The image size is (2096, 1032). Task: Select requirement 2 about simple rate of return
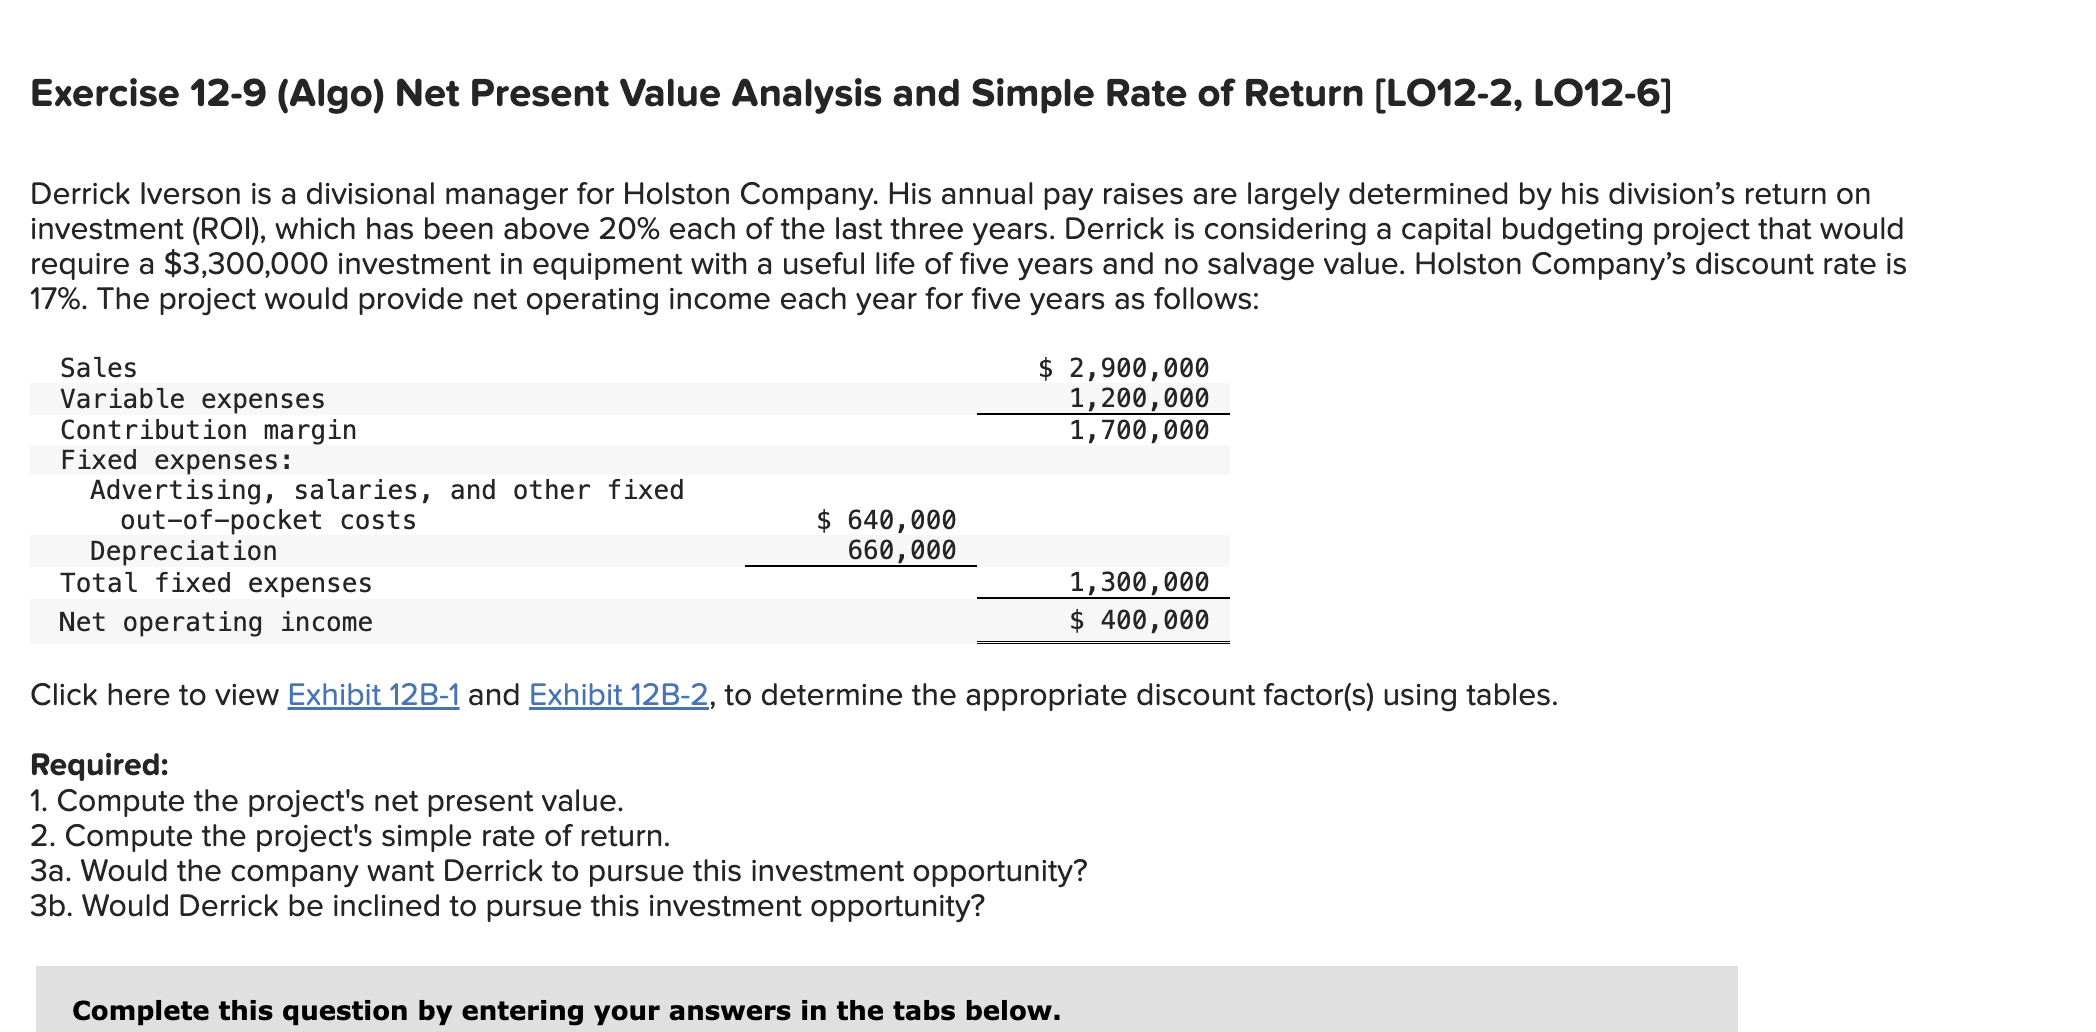pyautogui.click(x=349, y=835)
